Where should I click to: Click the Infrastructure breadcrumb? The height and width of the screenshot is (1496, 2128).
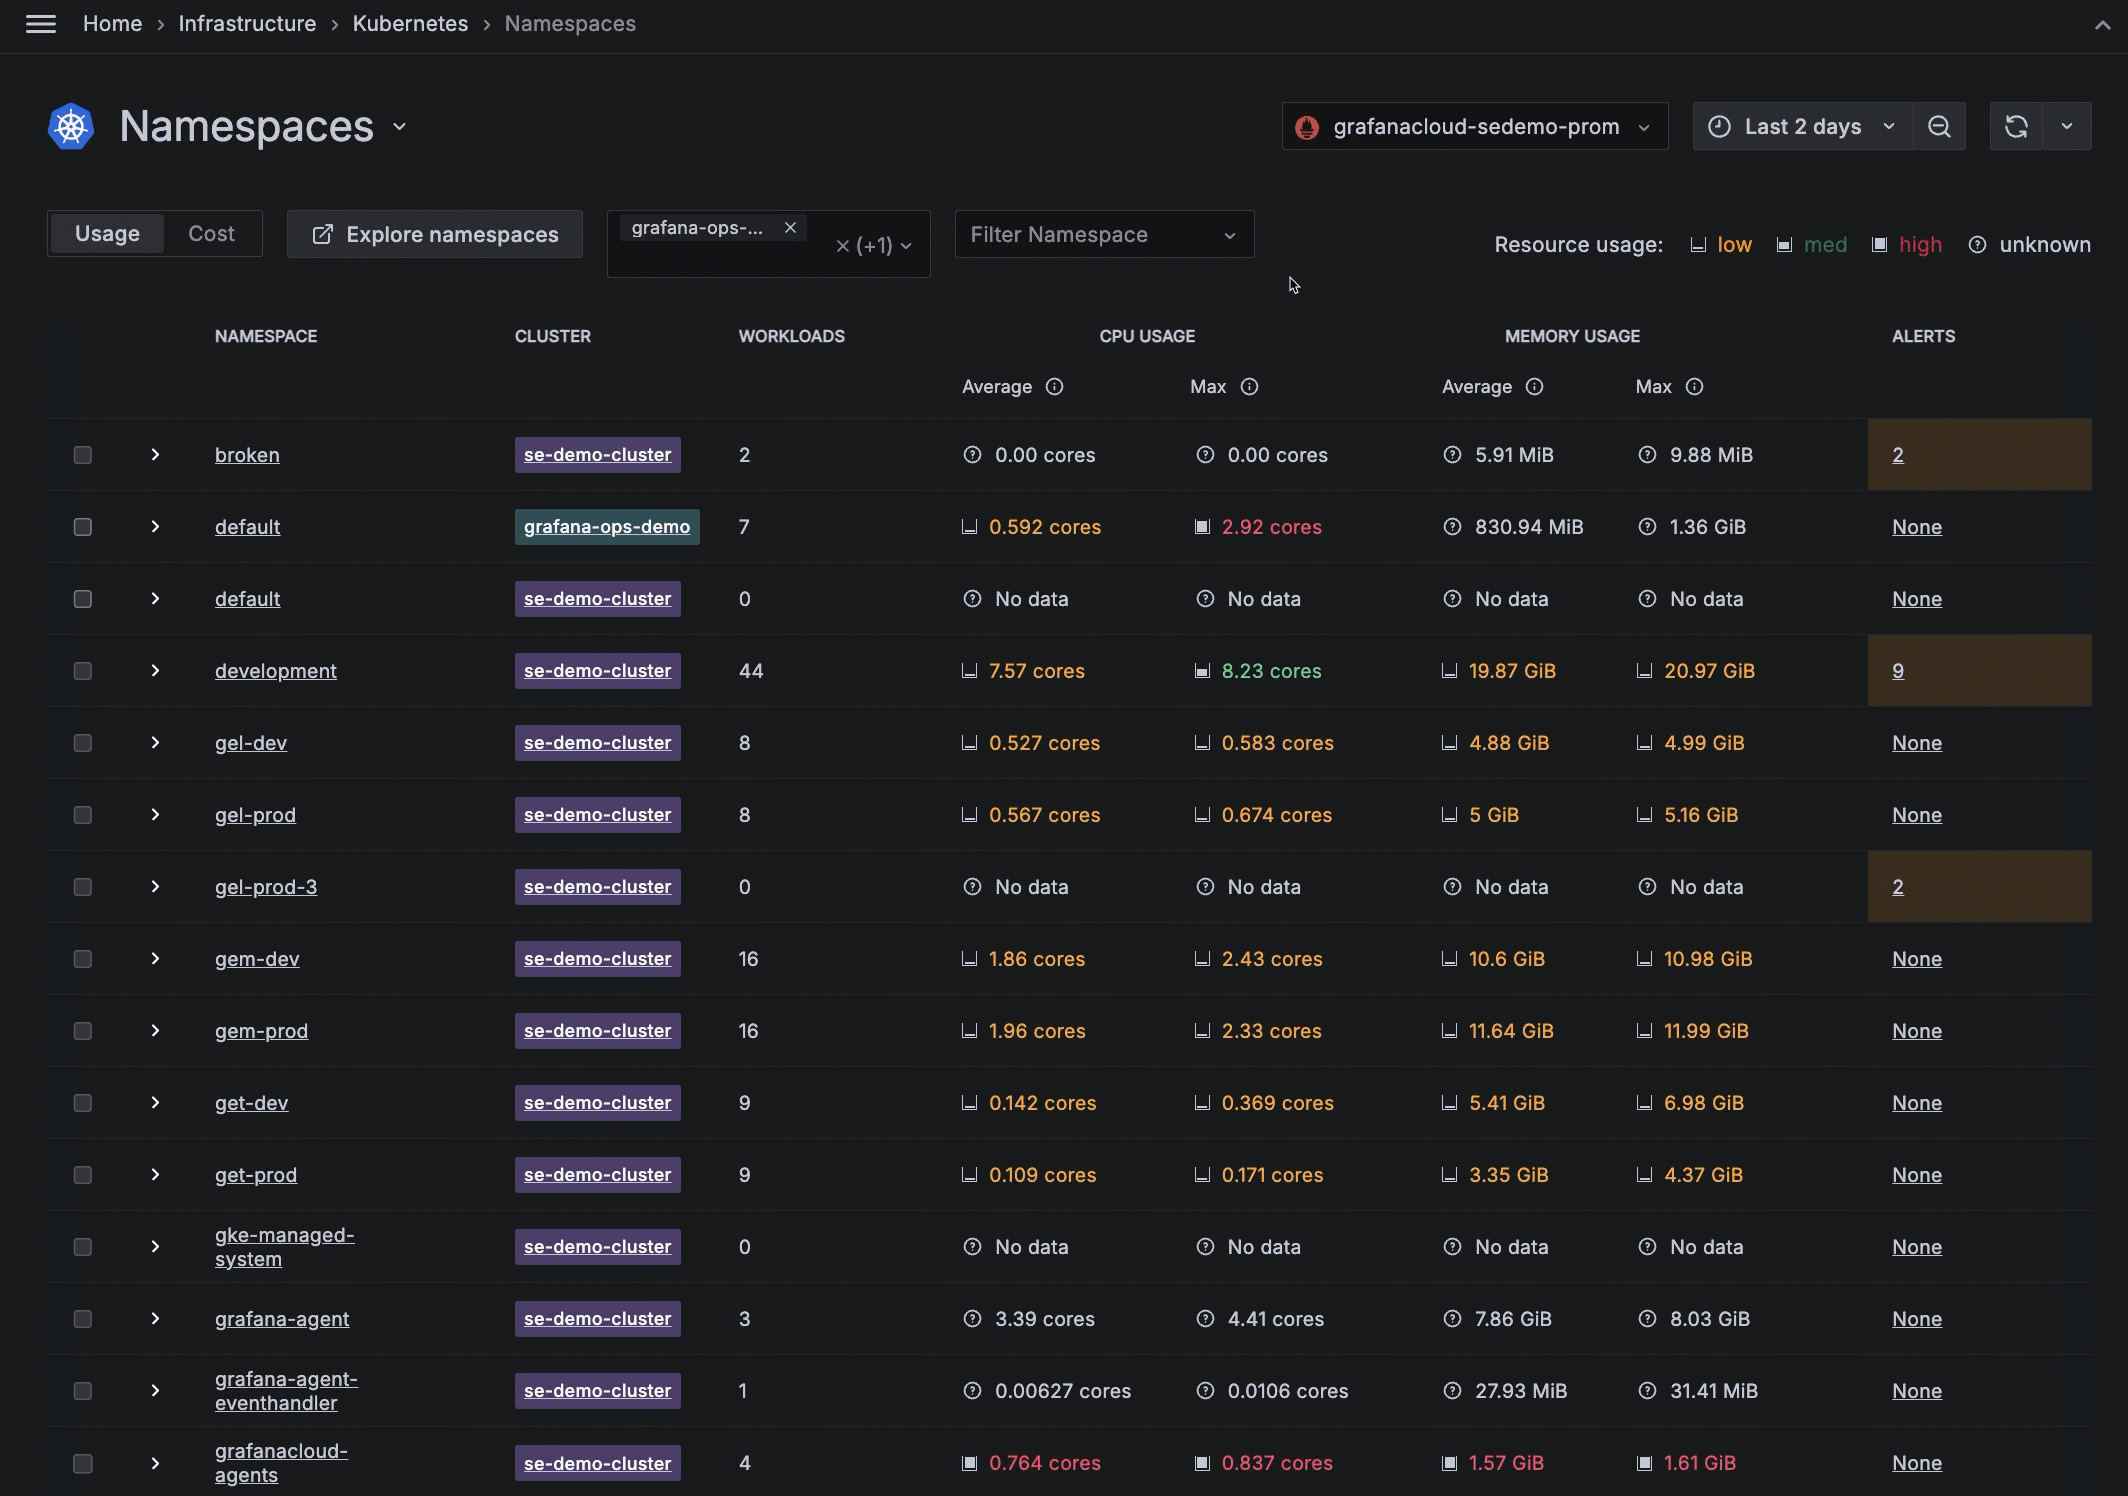coord(247,24)
